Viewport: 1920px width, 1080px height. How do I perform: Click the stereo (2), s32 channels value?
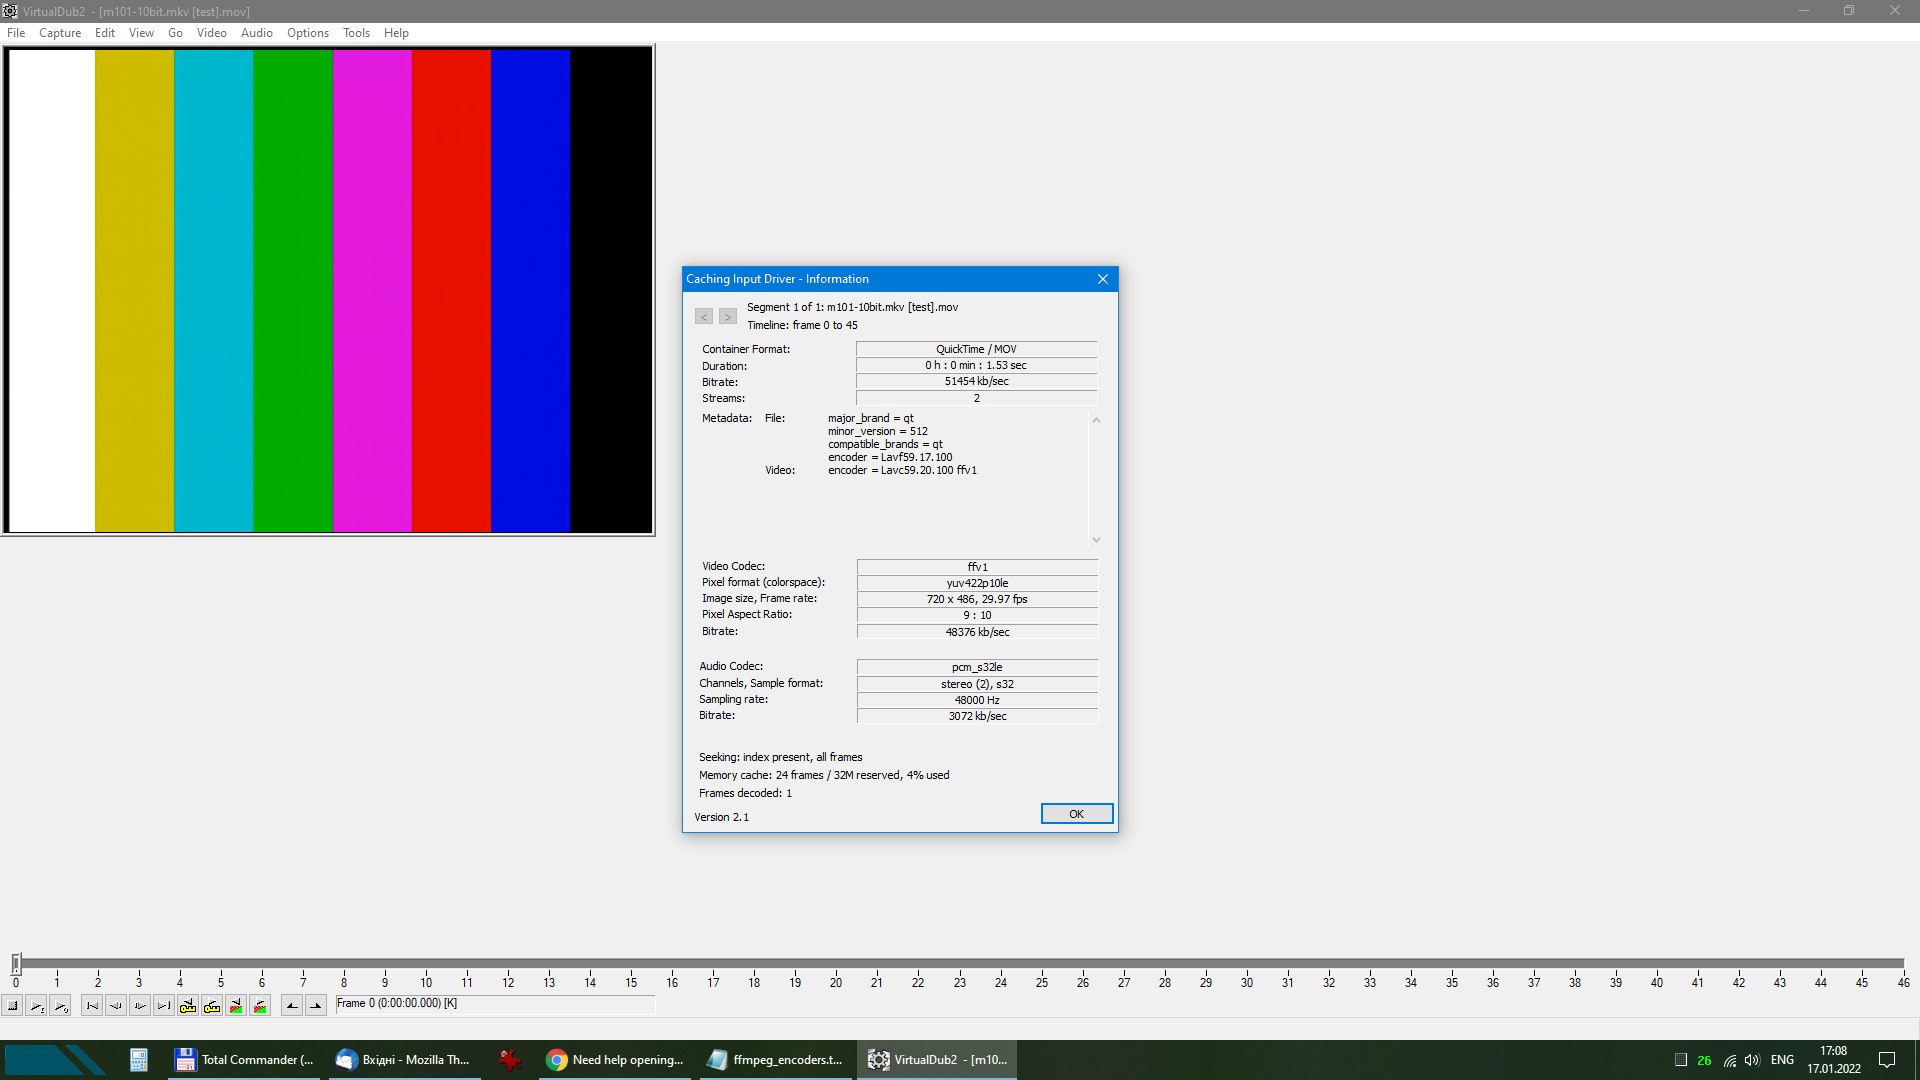click(x=977, y=684)
